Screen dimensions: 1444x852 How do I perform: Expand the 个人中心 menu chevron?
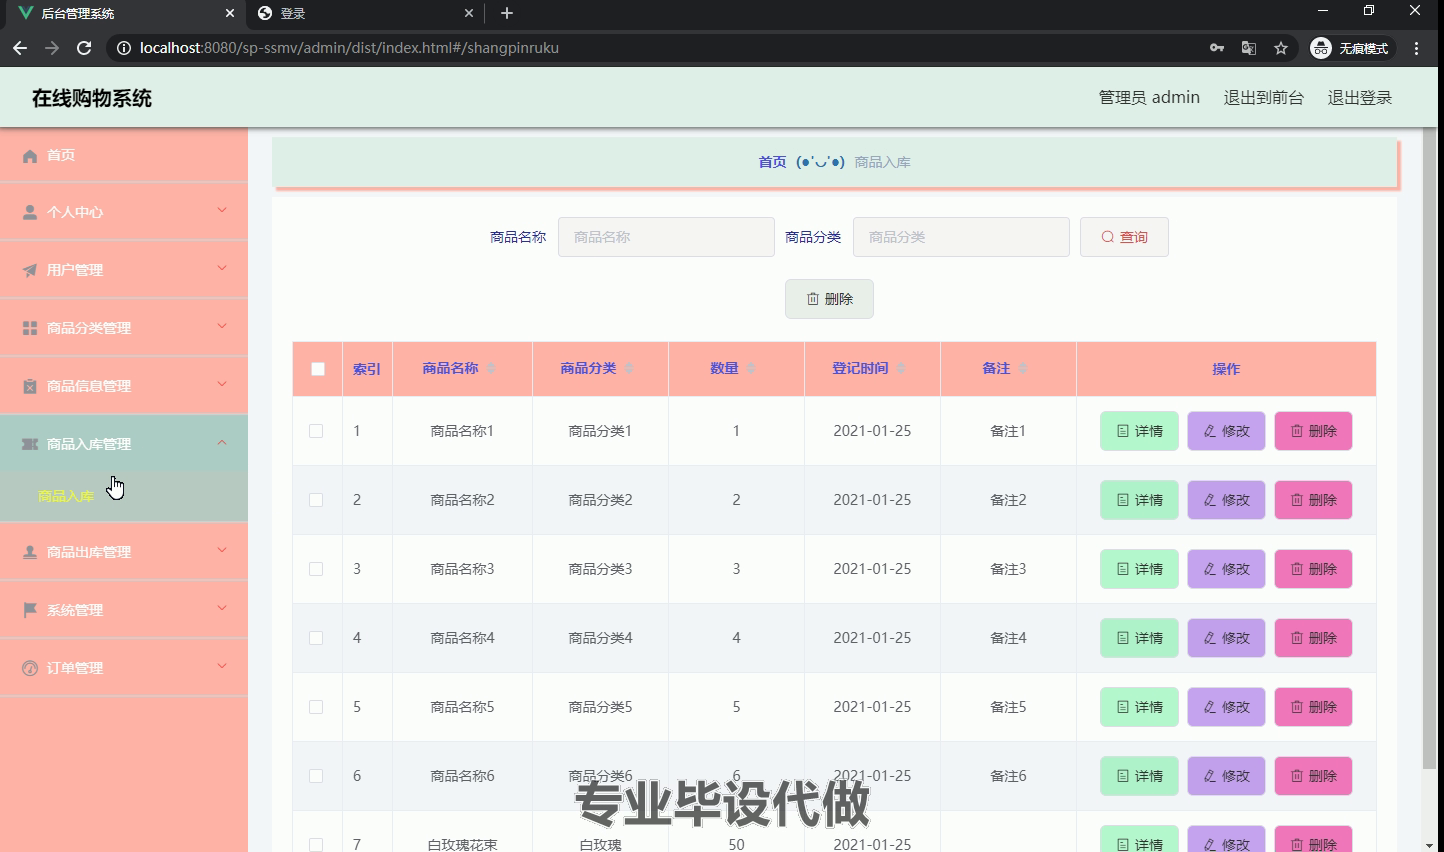222,210
